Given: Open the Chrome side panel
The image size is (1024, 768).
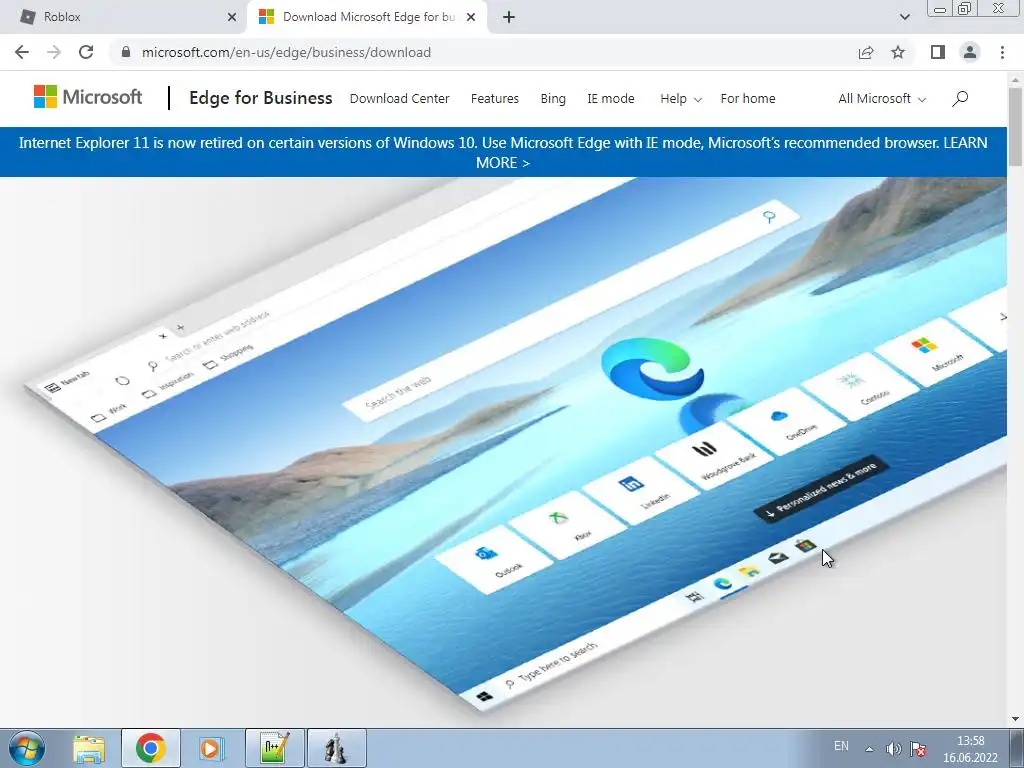Looking at the screenshot, I should tap(938, 52).
